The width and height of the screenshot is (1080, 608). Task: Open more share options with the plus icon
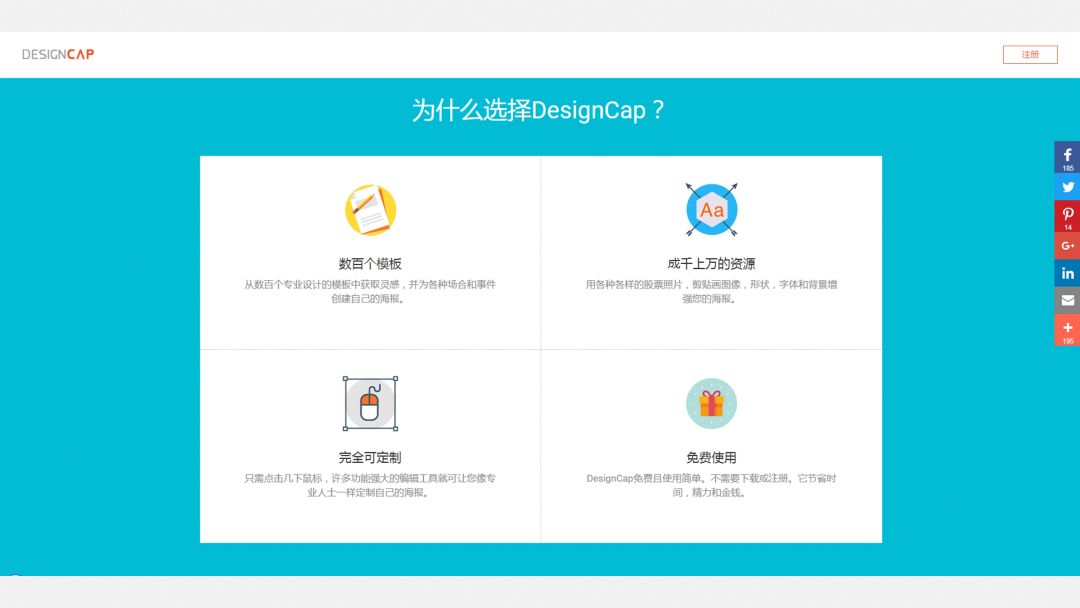(x=1067, y=330)
